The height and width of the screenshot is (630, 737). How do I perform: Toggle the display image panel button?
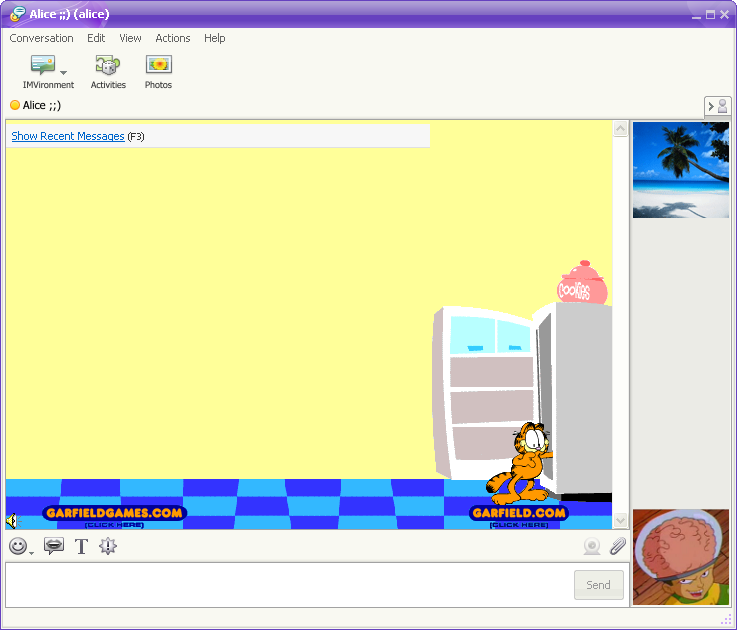tap(718, 106)
